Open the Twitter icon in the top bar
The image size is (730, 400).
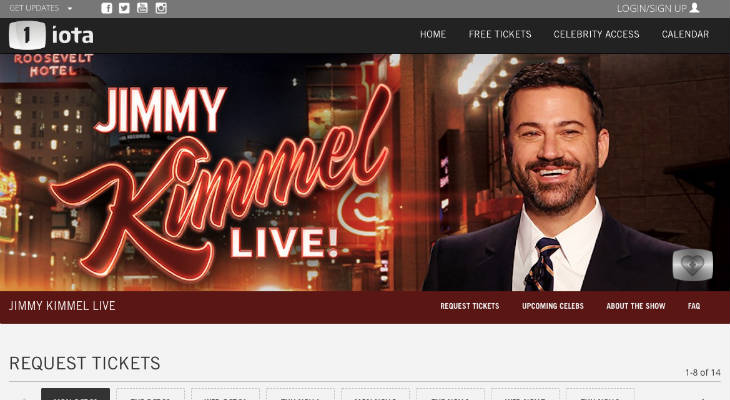coord(124,8)
